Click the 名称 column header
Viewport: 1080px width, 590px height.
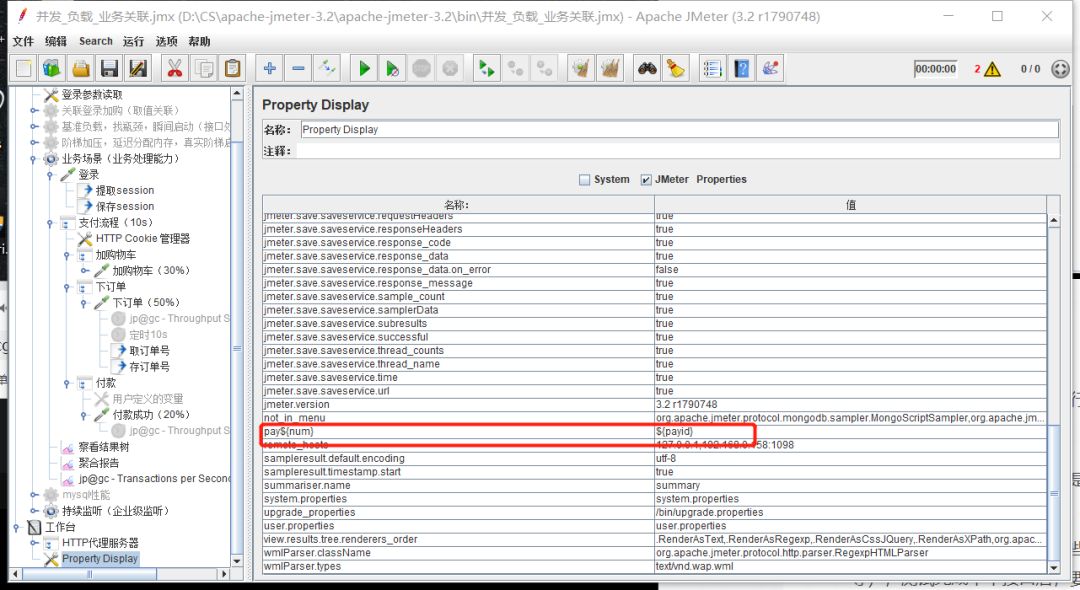click(x=457, y=204)
